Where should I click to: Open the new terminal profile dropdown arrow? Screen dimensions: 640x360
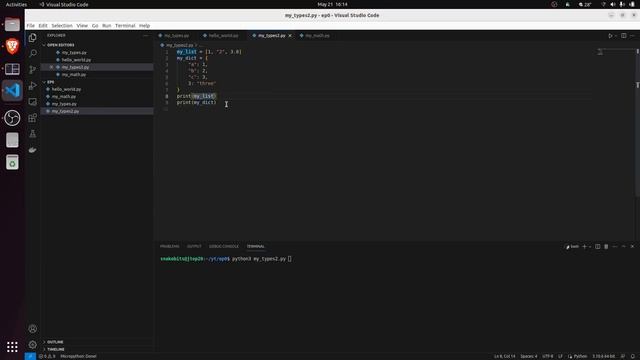(590, 247)
